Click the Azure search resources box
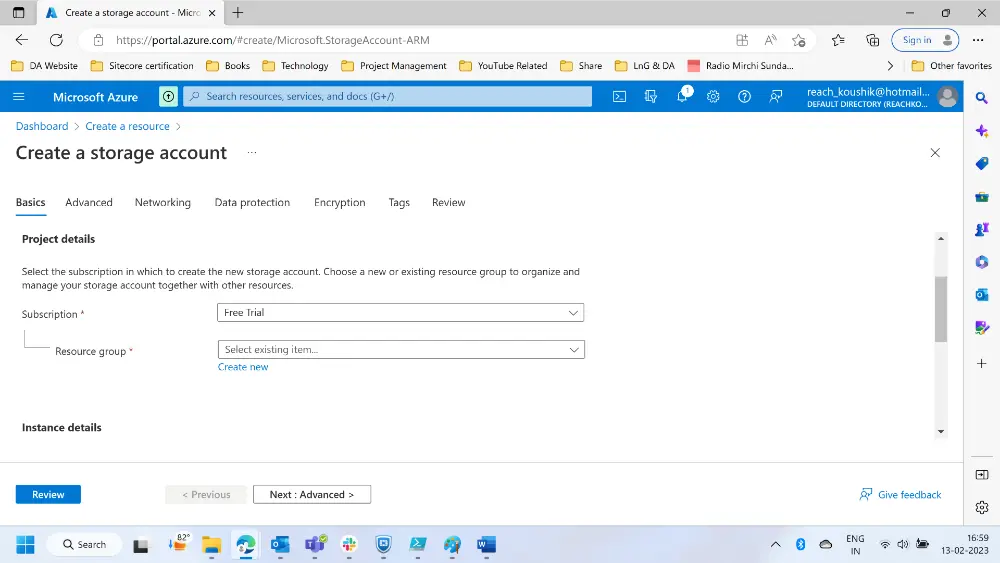Screen dimensions: 1000x563 [x=388, y=96]
